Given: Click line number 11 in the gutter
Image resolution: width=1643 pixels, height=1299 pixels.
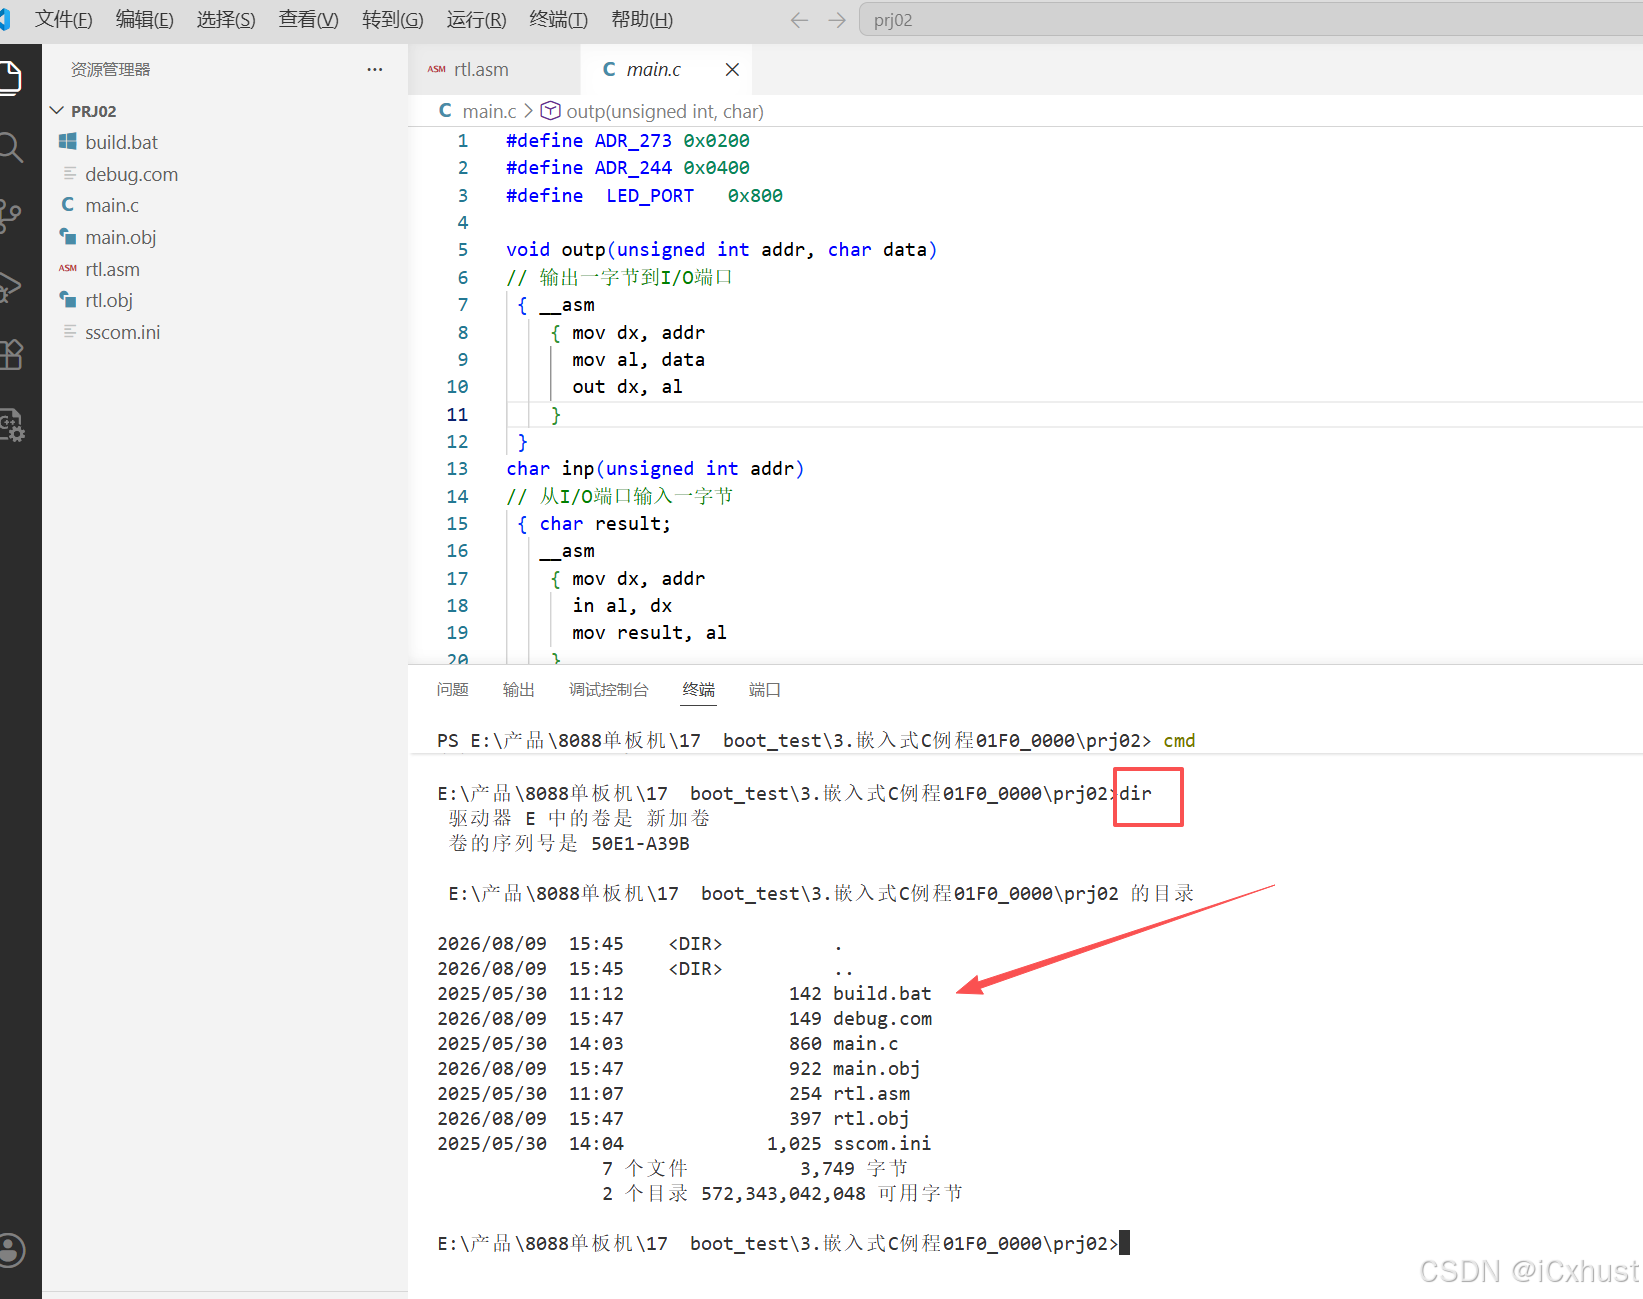Looking at the screenshot, I should click(457, 414).
